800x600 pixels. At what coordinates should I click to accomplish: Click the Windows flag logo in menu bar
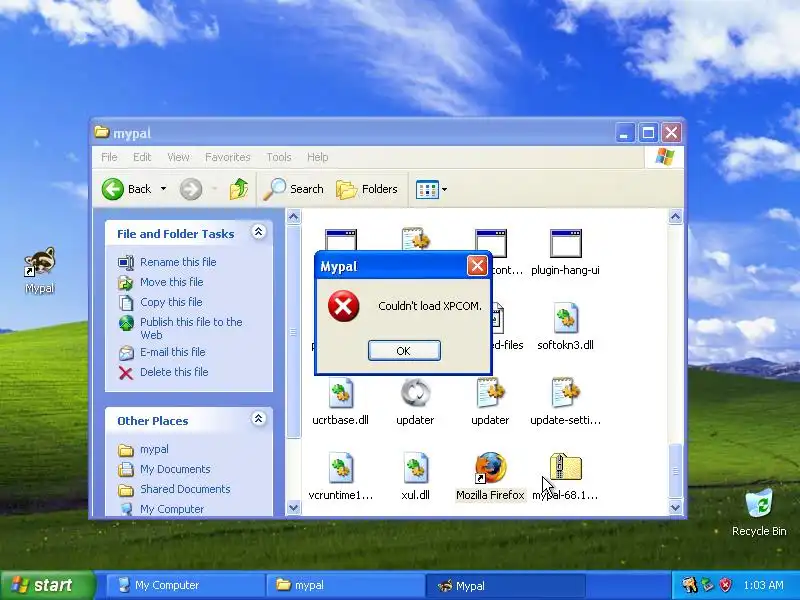[664, 157]
